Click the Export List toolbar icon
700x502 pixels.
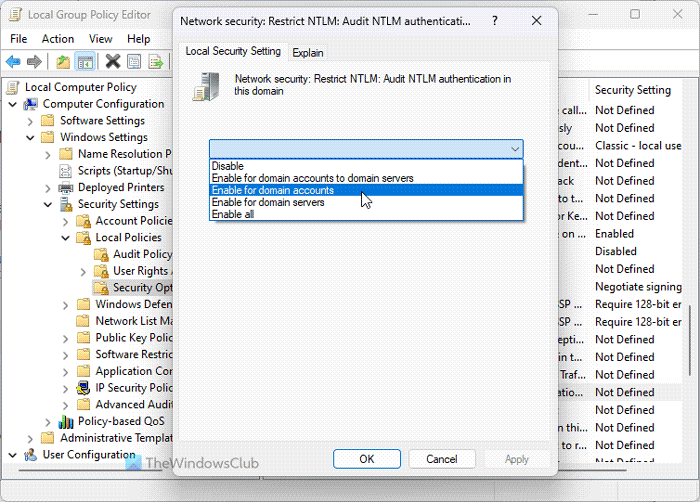[x=156, y=62]
